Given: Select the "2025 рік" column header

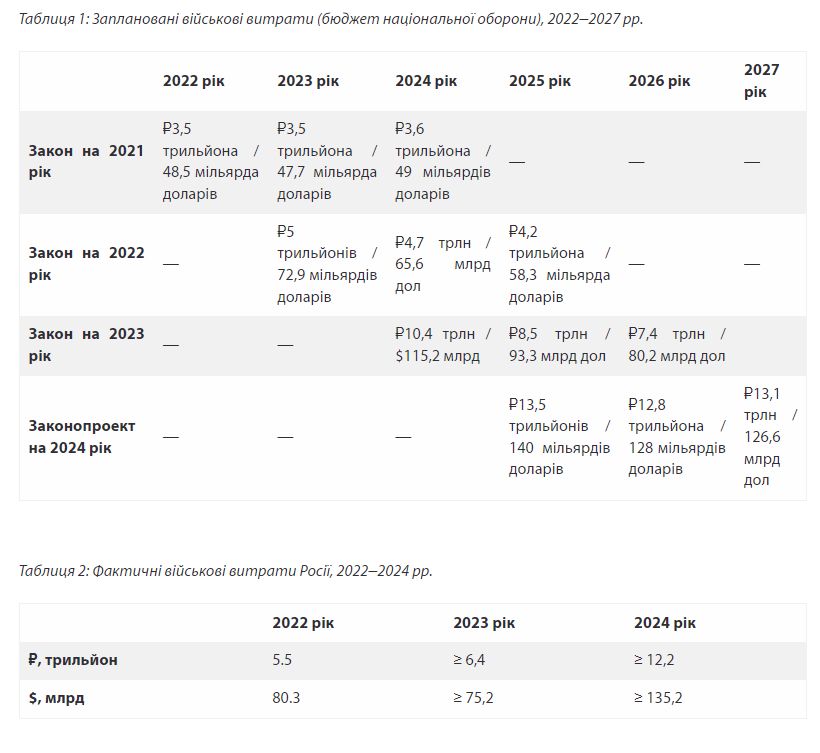Looking at the screenshot, I should coord(539,81).
